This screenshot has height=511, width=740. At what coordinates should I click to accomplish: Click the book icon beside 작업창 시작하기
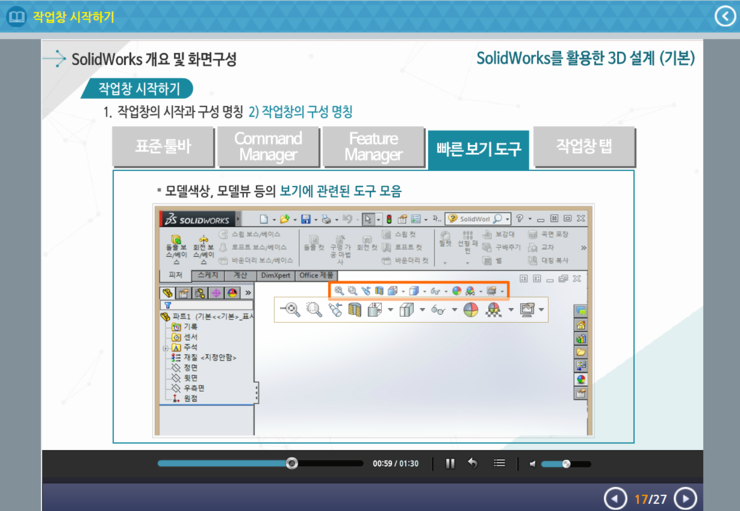click(x=17, y=17)
